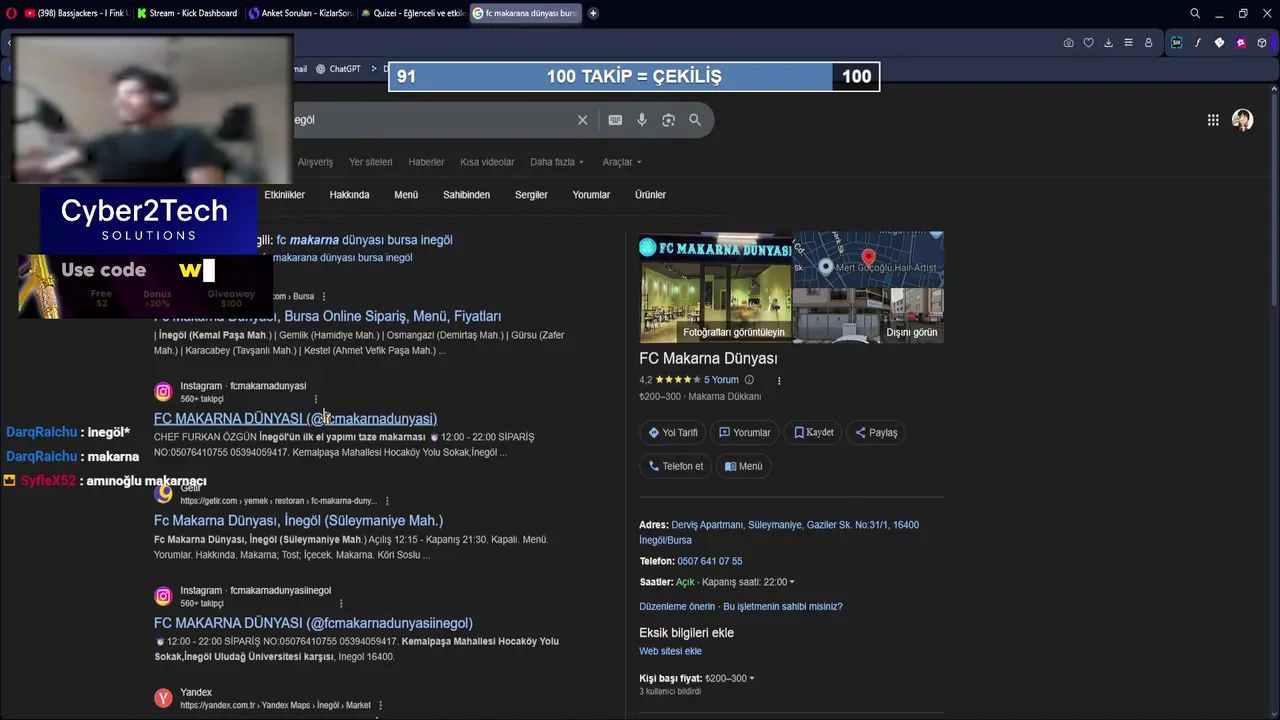The width and height of the screenshot is (1280, 720).
Task: Open the Flash extension icon
Action: pos(1198,43)
